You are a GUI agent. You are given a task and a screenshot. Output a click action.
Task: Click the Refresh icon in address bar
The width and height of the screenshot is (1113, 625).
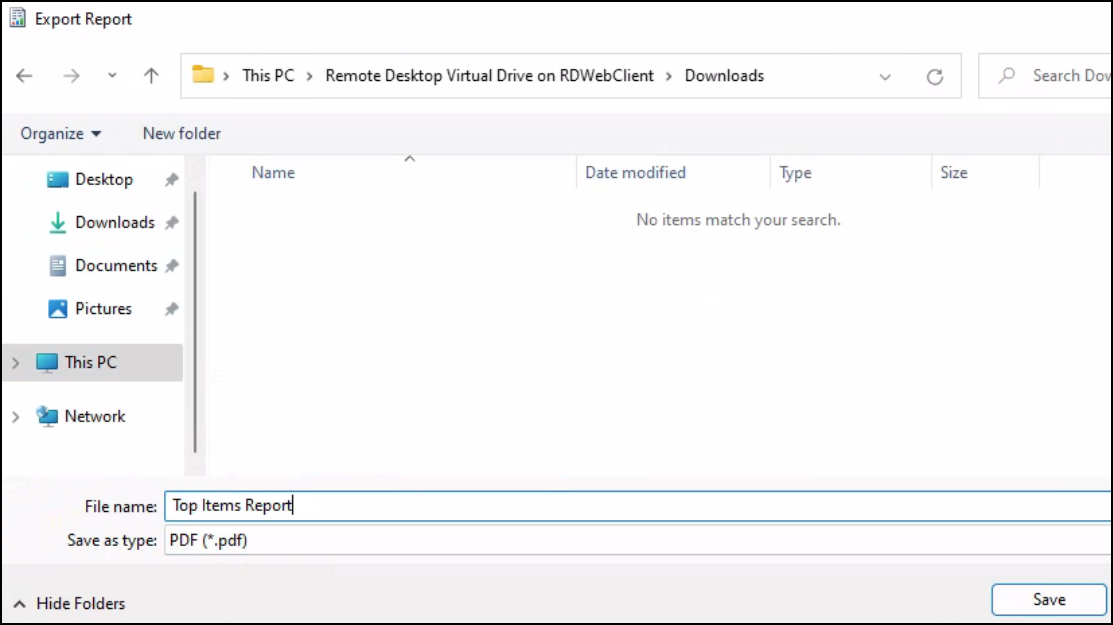(935, 76)
